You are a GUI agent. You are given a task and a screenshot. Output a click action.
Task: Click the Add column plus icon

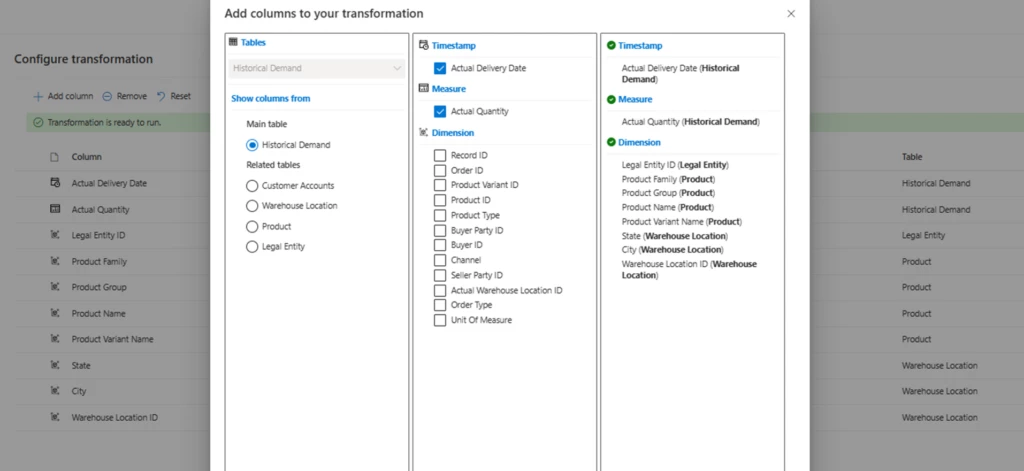click(38, 96)
